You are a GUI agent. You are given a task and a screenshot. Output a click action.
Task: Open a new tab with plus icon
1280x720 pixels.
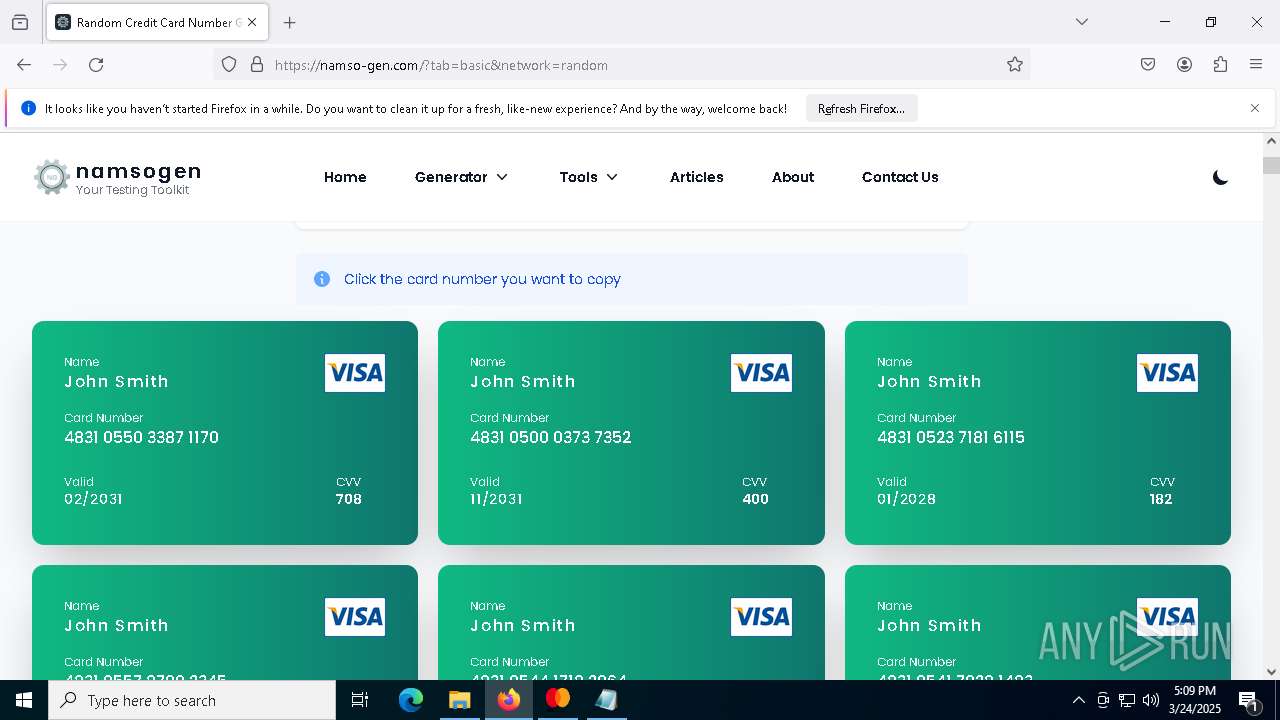[290, 22]
